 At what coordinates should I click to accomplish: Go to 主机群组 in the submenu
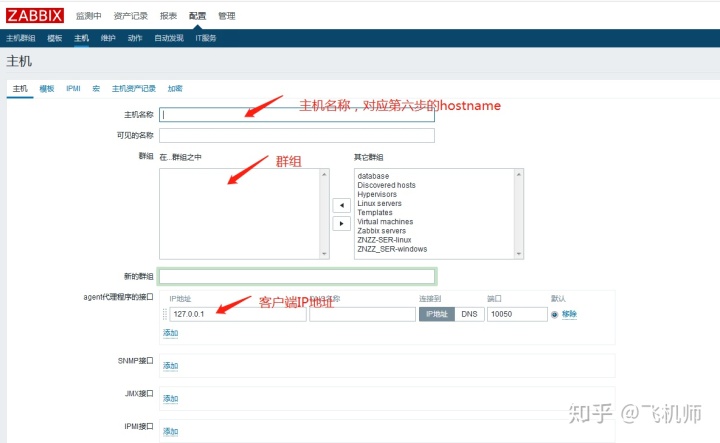coord(21,38)
